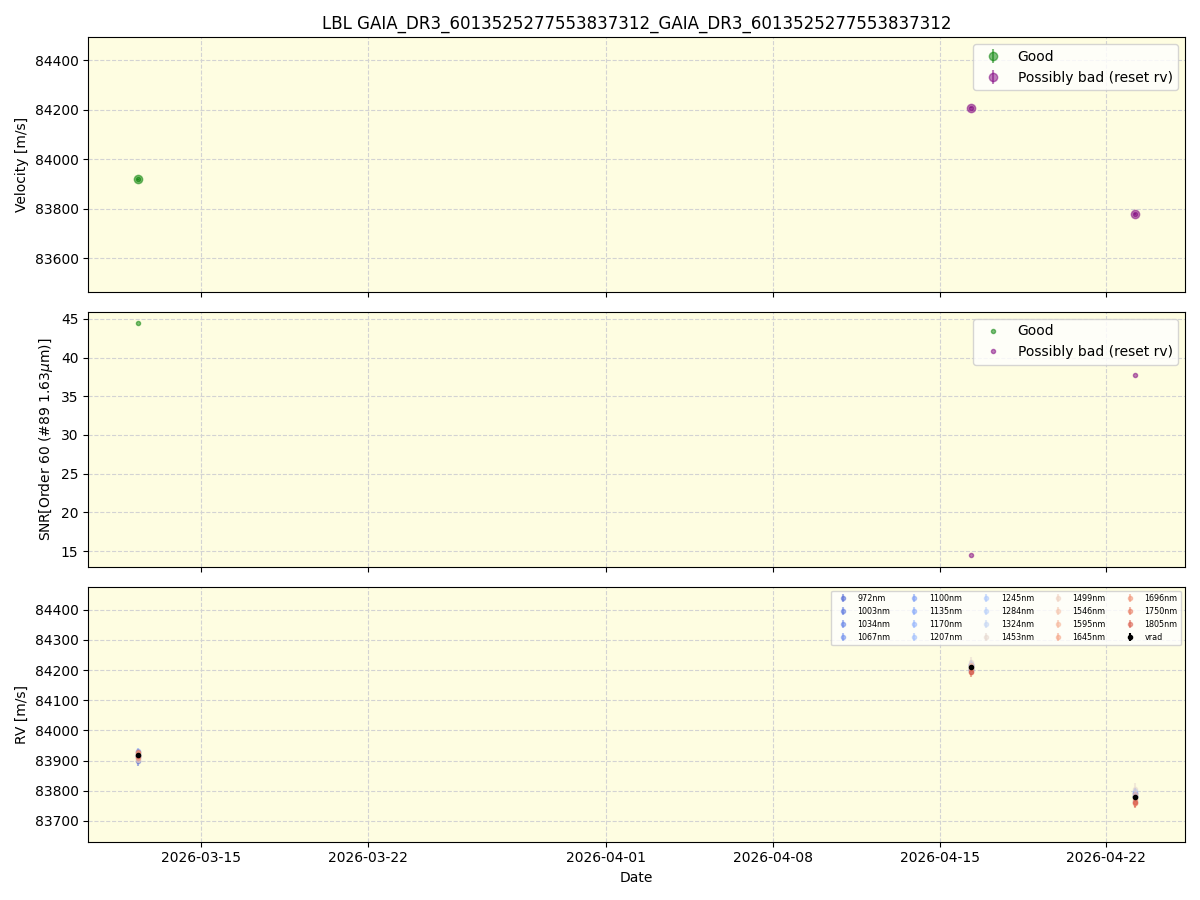The height and width of the screenshot is (900, 1200).
Task: Click the black vrad point near 83900
Action: coord(138,755)
